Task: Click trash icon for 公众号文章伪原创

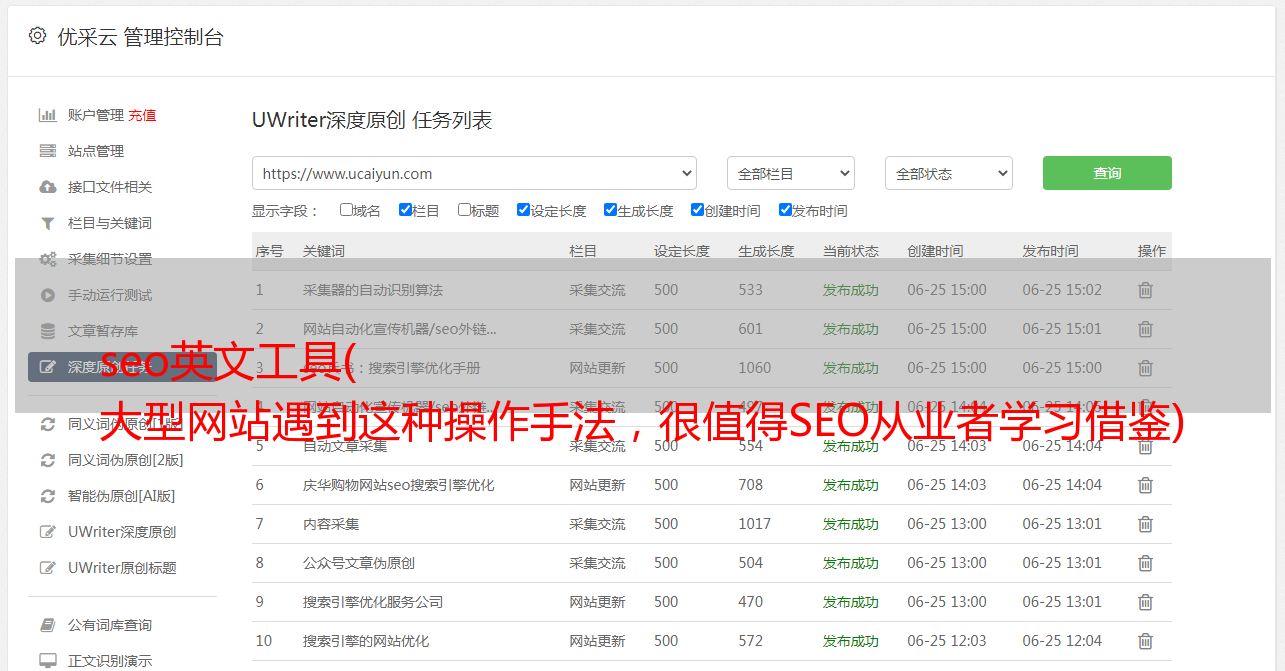Action: tap(1146, 563)
